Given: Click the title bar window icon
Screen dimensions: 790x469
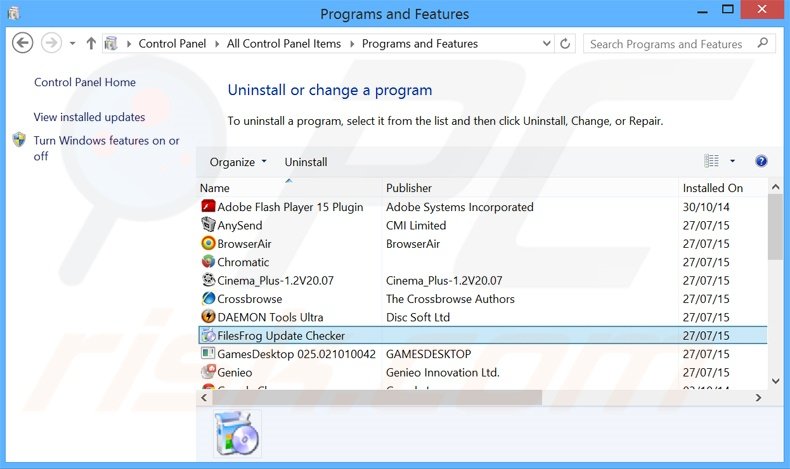Looking at the screenshot, I should click(14, 13).
